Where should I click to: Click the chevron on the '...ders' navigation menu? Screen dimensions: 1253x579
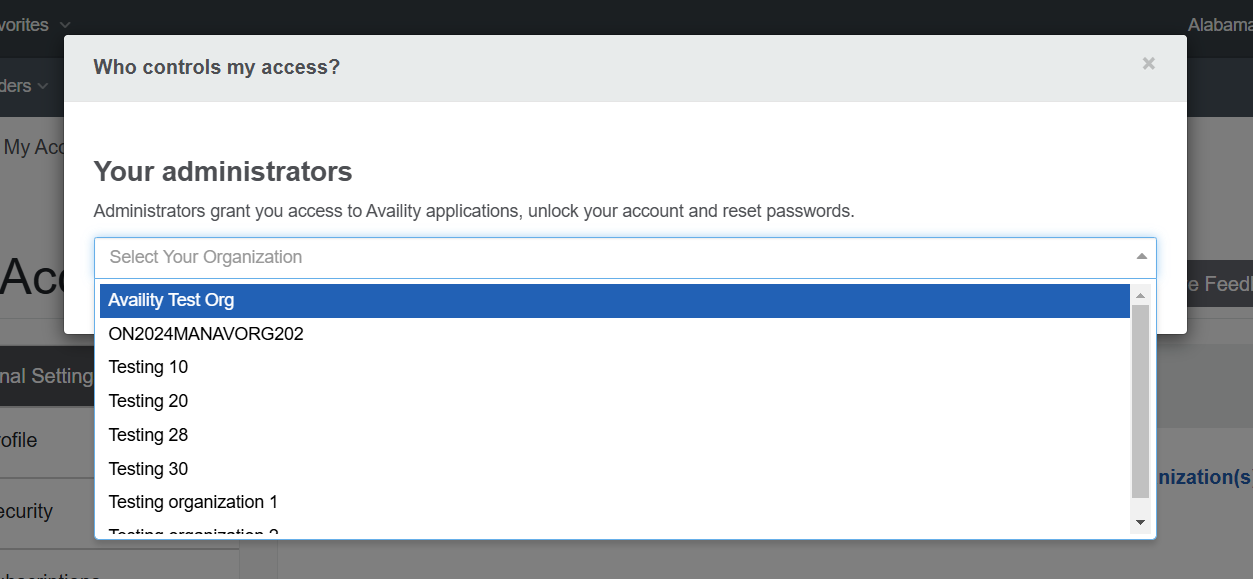(44, 86)
